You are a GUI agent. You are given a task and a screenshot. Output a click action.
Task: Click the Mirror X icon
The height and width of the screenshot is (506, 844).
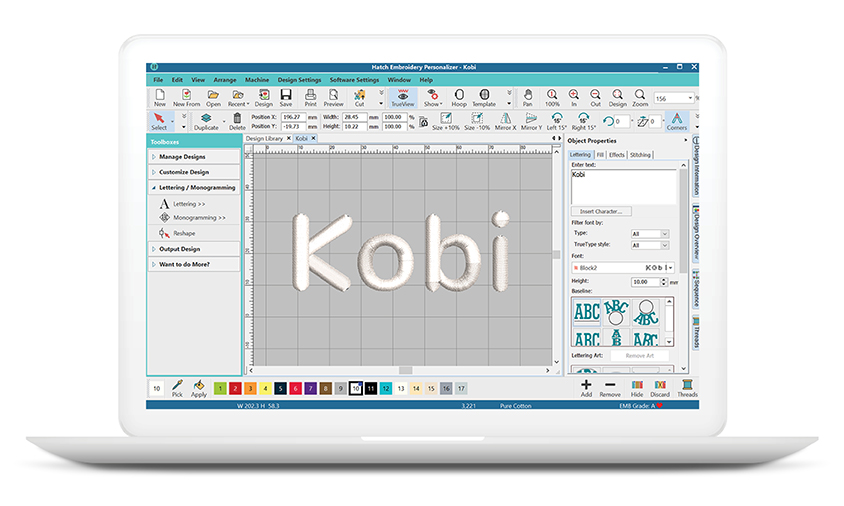pyautogui.click(x=505, y=121)
